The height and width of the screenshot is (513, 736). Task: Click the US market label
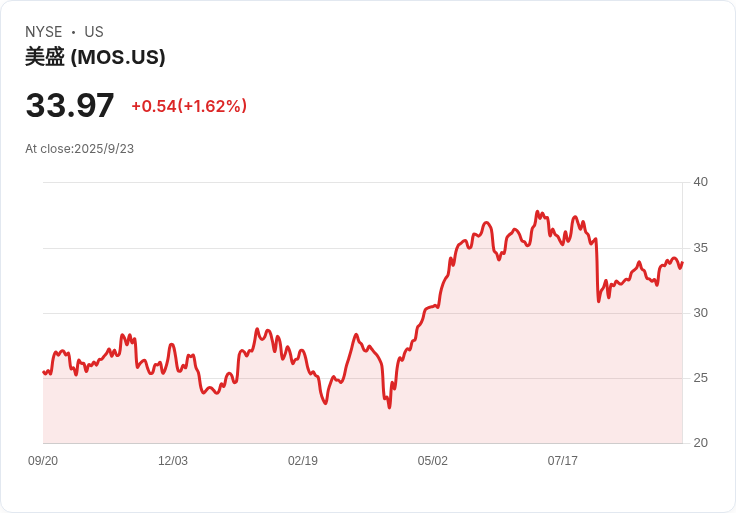[x=94, y=32]
